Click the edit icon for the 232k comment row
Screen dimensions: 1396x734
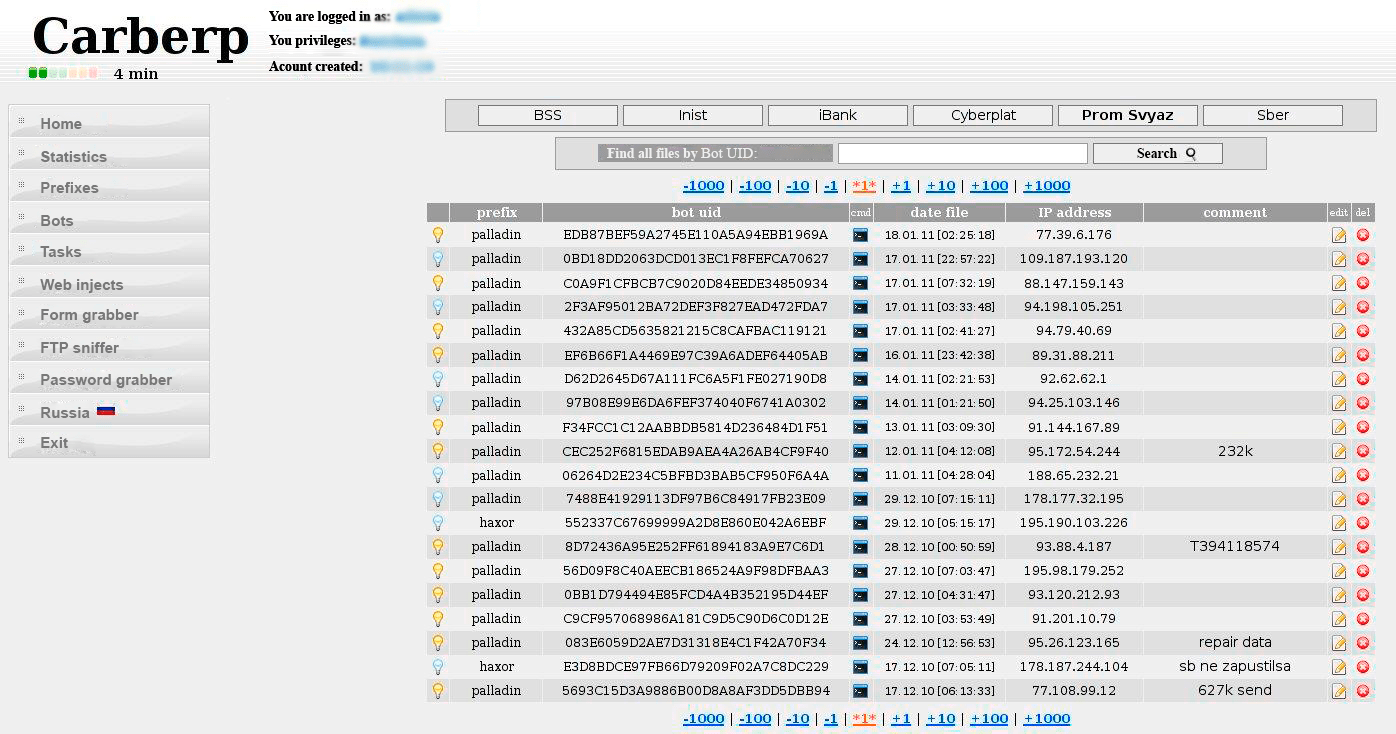1339,451
